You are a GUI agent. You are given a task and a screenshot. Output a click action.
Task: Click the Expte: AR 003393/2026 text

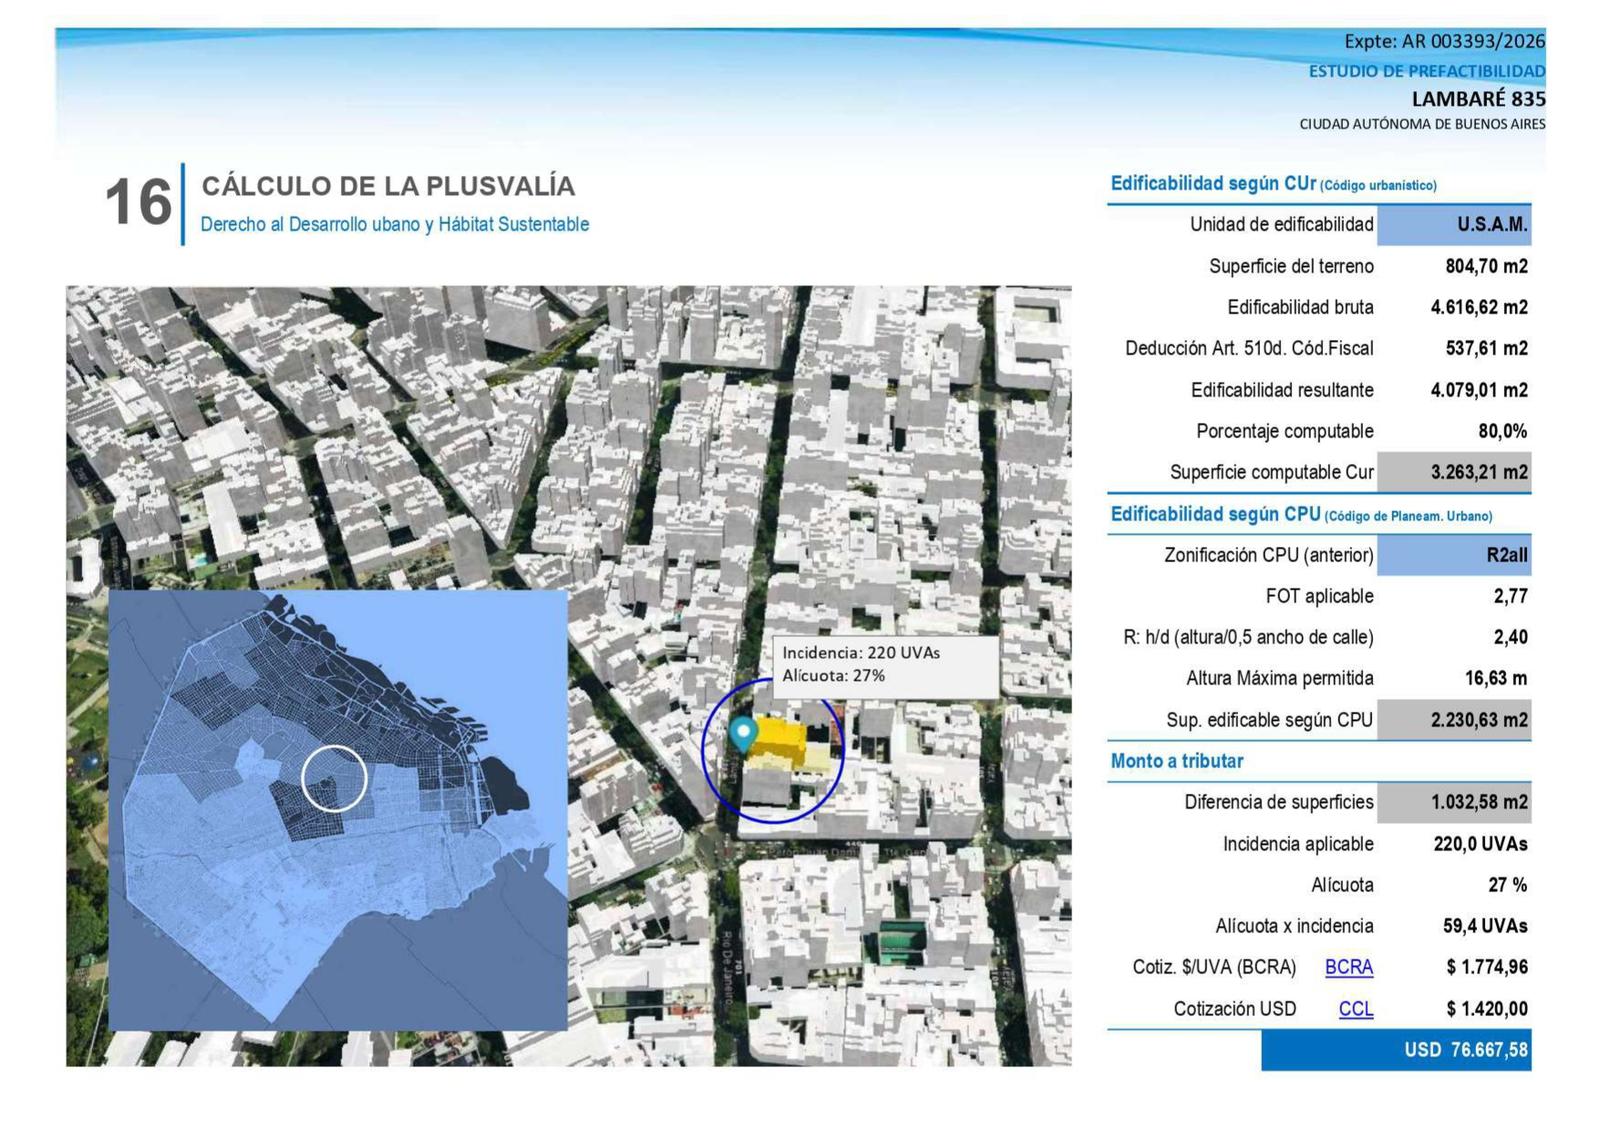click(x=1444, y=41)
